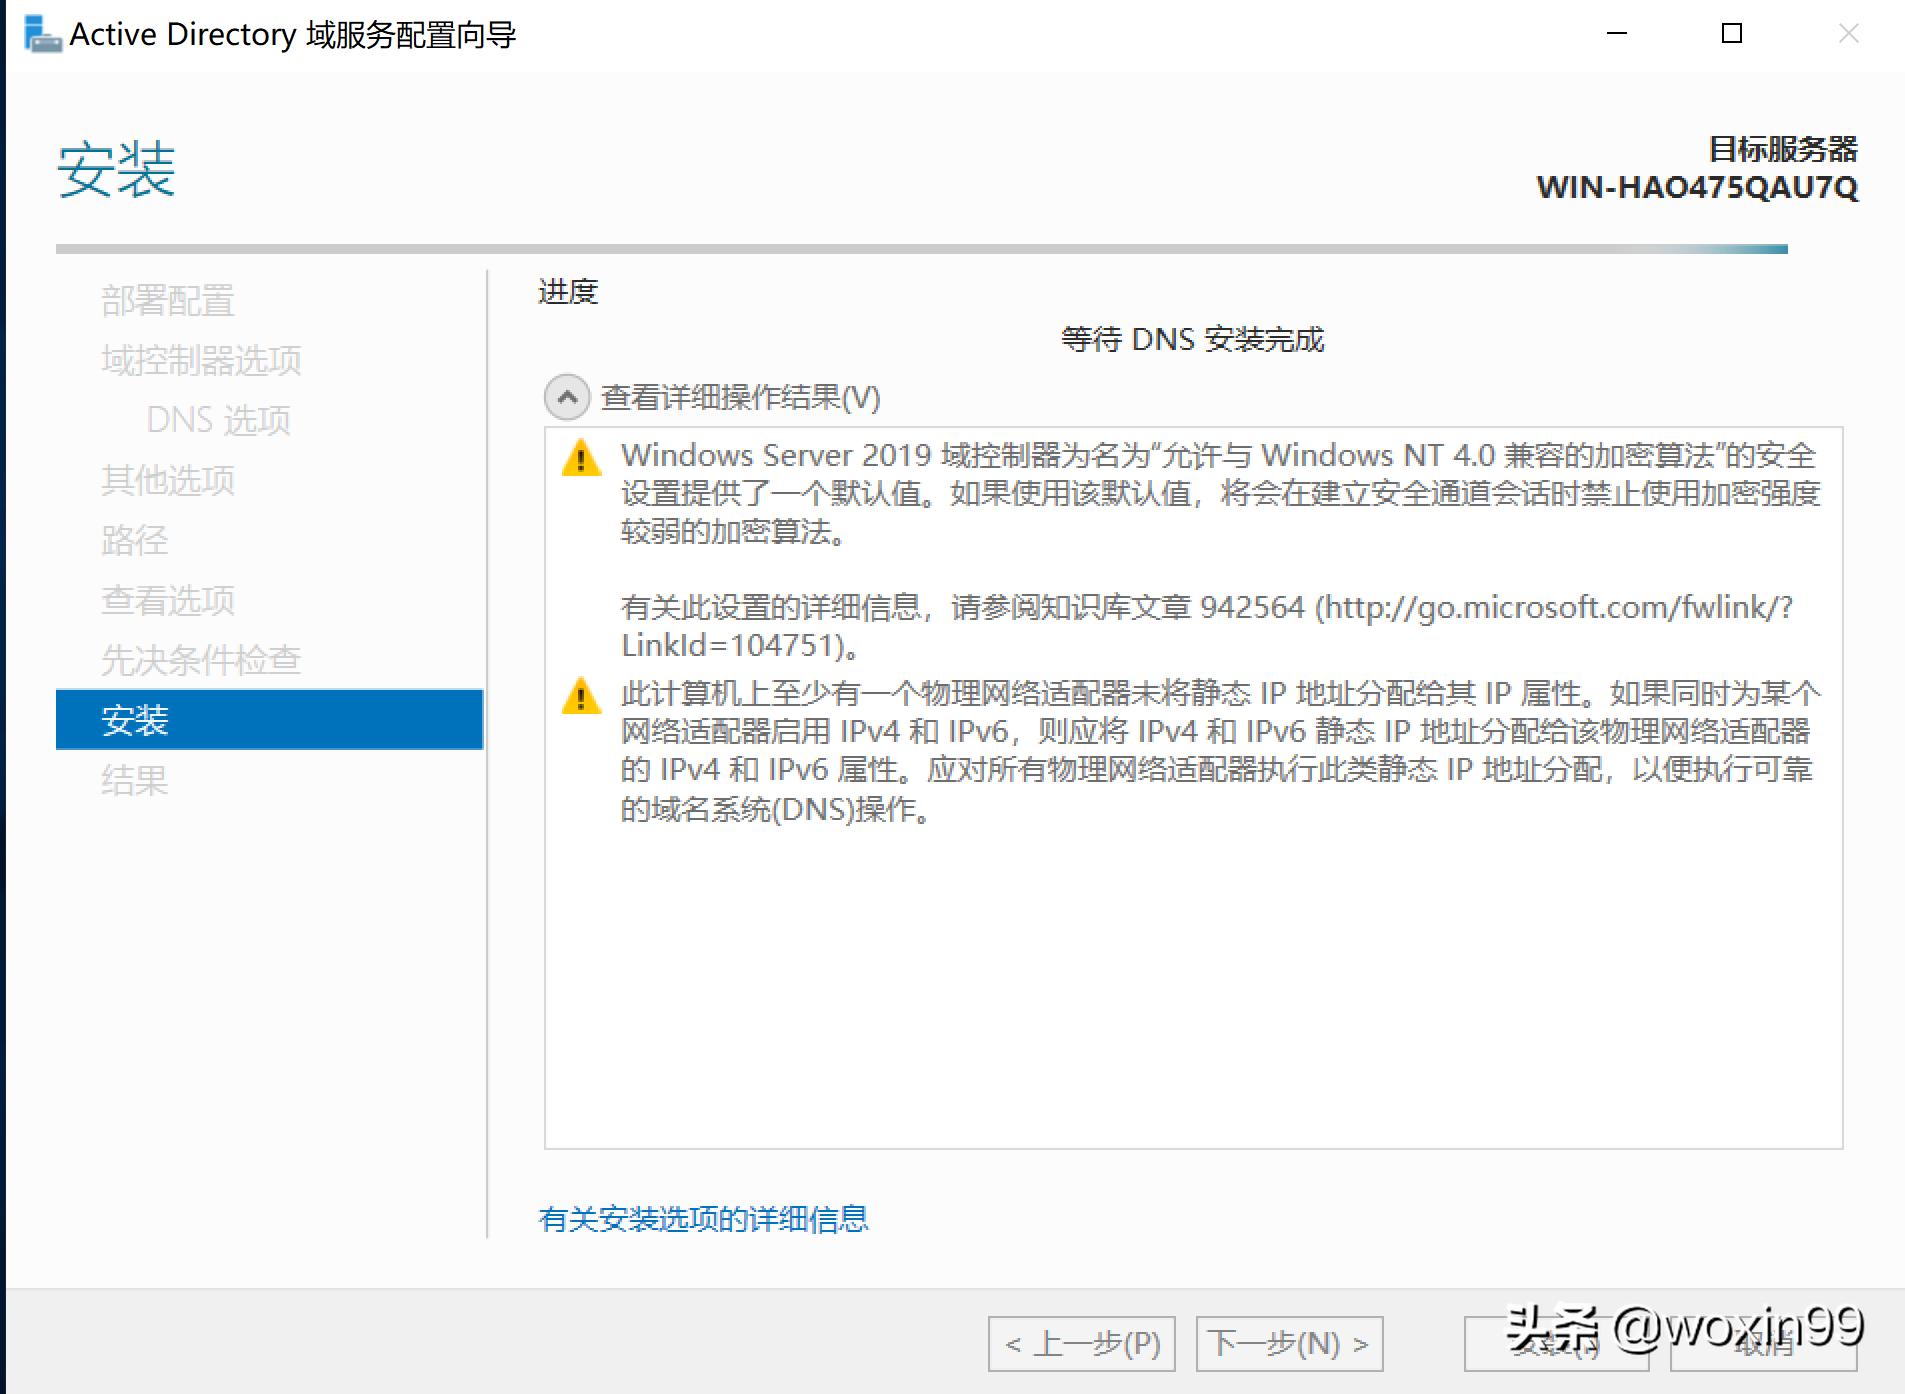Viewport: 1905px width, 1394px height.
Task: Select the 部署配置 step
Action: (x=168, y=300)
